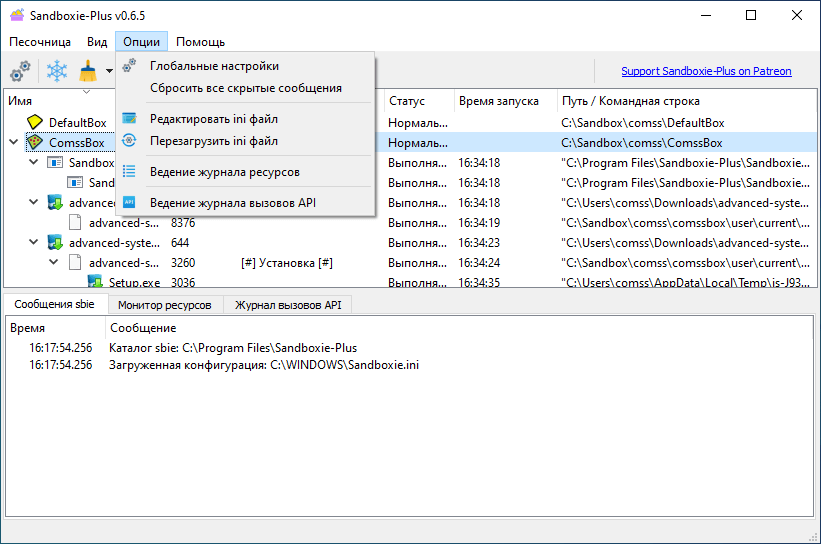Select the Setup.exe process row
This screenshot has height=544, width=821.
134,283
